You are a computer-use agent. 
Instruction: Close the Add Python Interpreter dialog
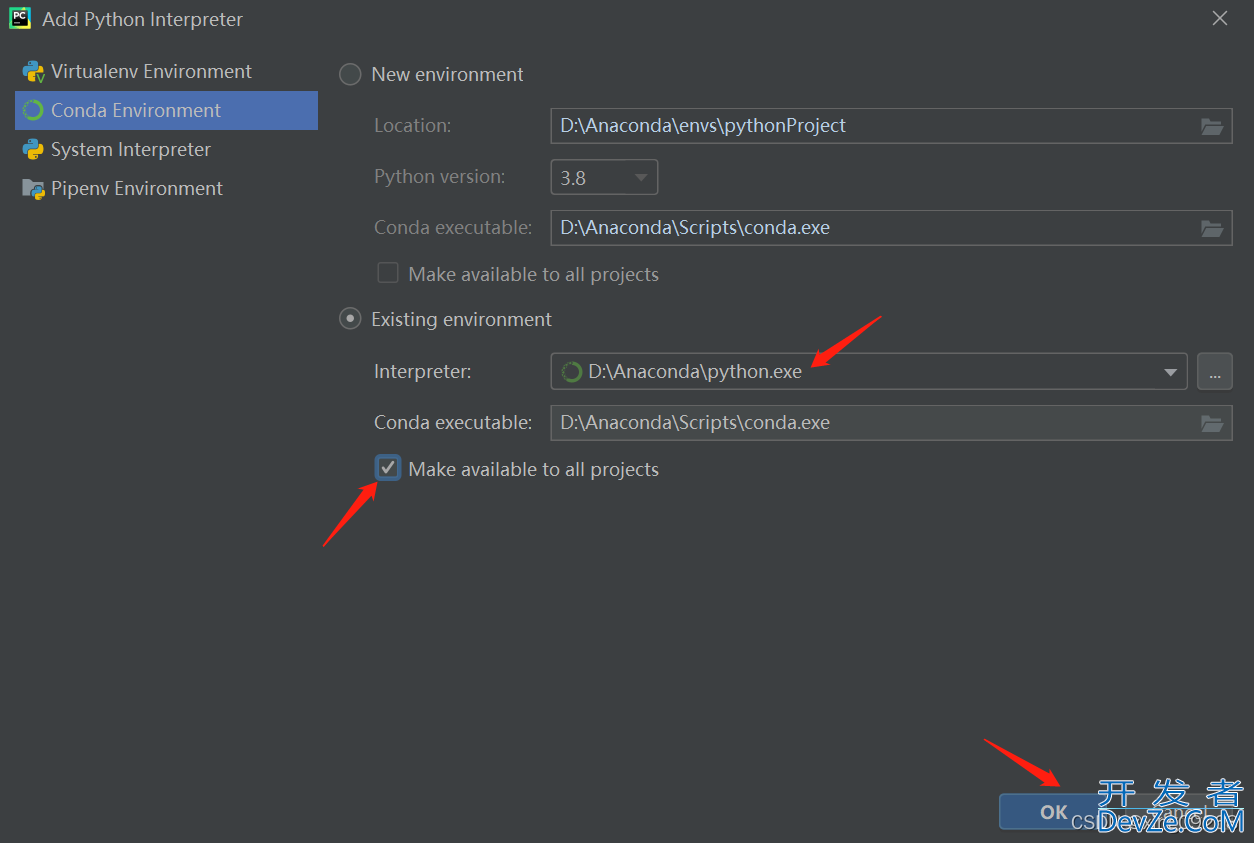tap(1220, 19)
